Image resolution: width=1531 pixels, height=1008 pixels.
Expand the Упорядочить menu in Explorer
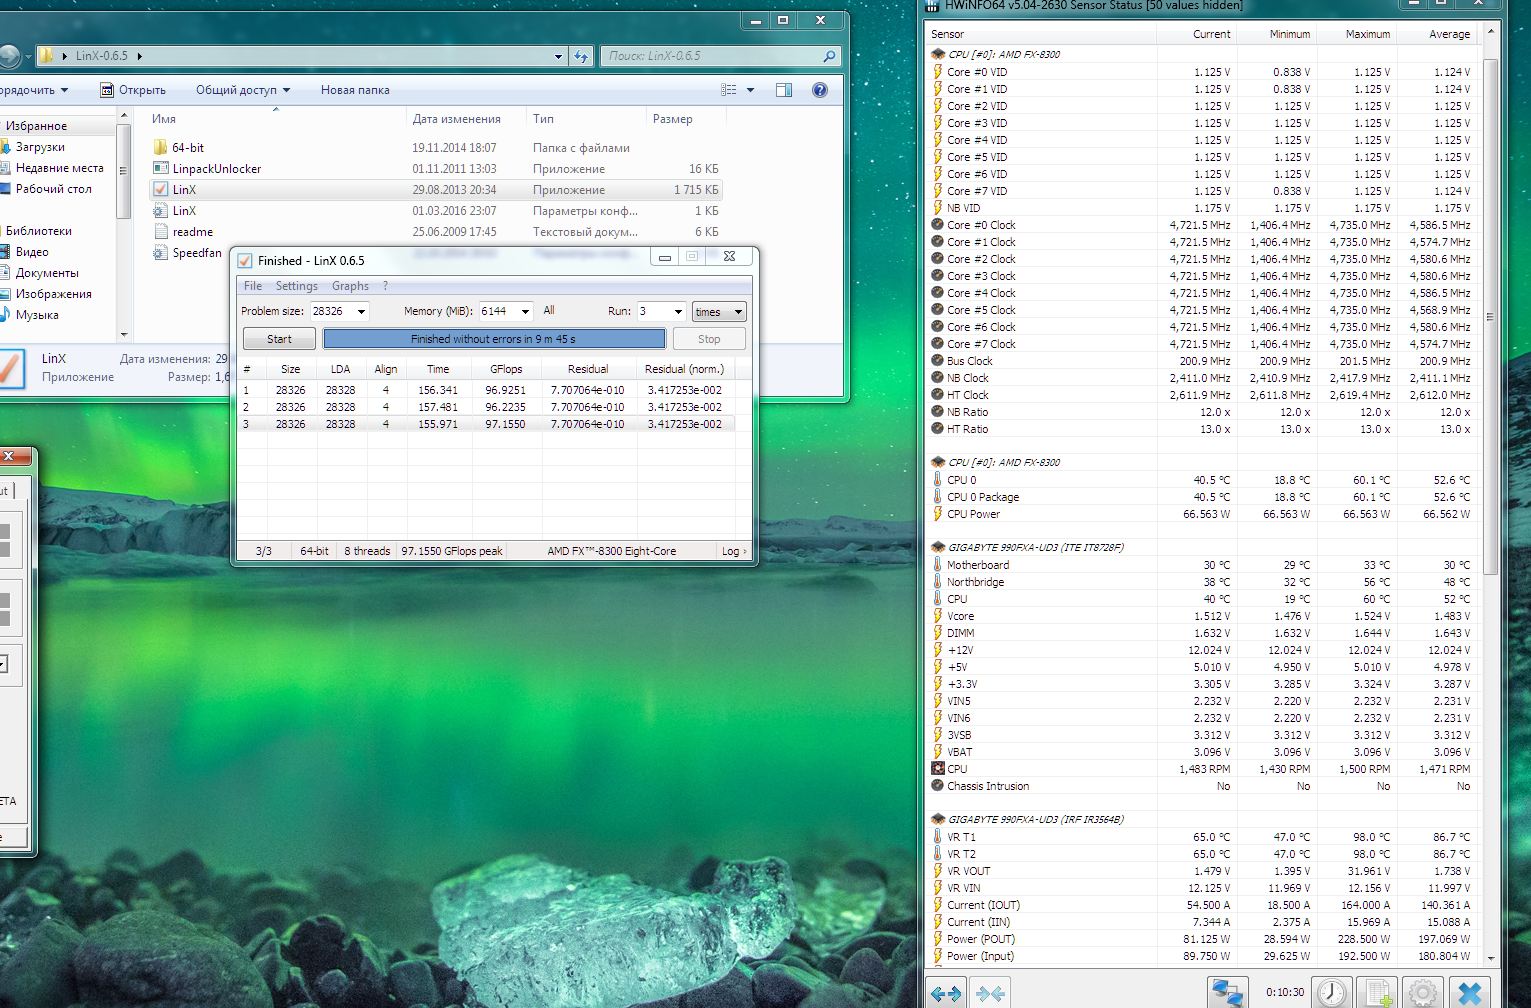pyautogui.click(x=35, y=90)
